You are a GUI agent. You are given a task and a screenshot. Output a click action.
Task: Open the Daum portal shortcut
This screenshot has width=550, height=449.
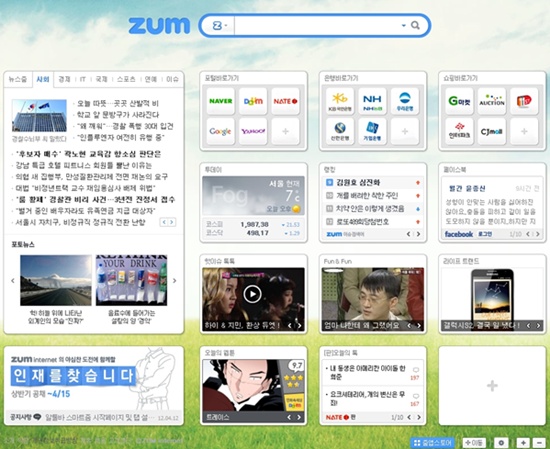coord(253,101)
